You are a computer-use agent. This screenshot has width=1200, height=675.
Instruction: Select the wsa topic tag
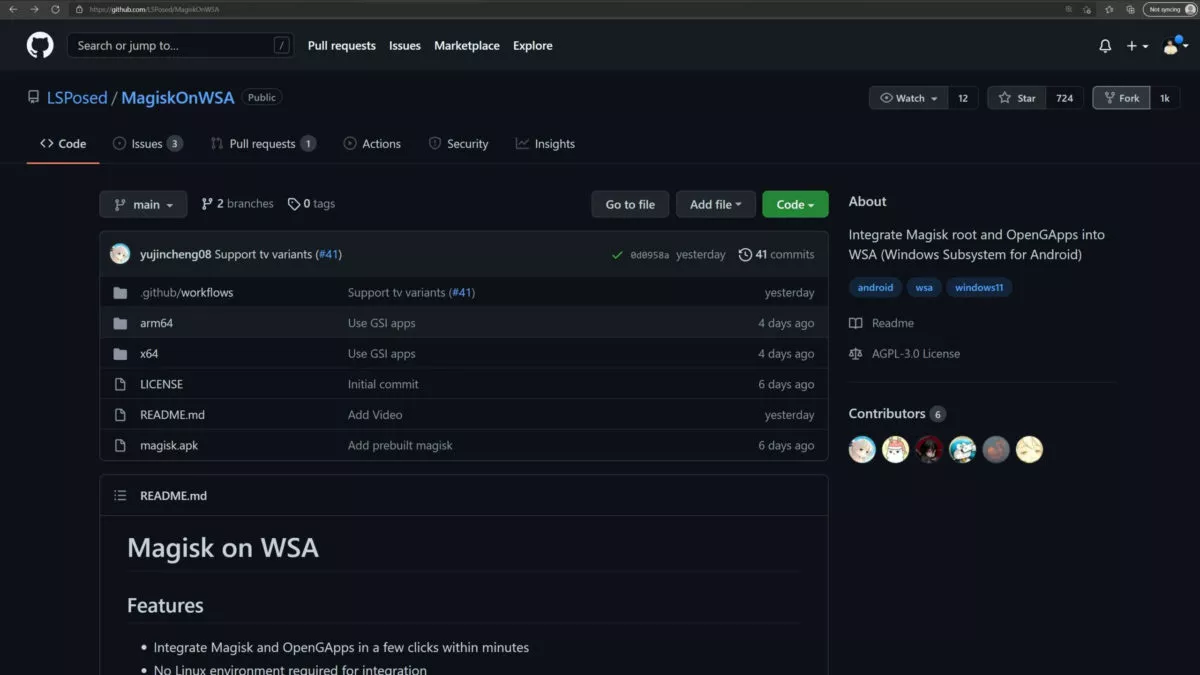pos(924,288)
